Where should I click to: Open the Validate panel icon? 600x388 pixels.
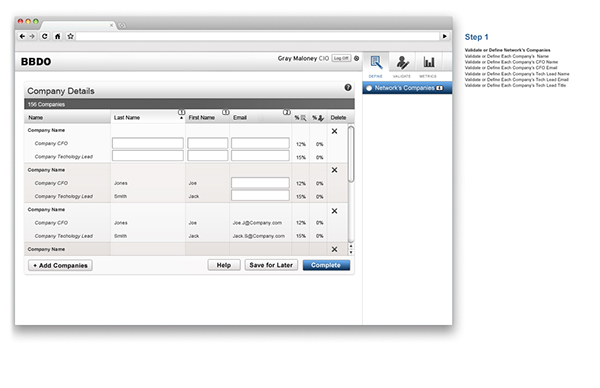pos(402,62)
